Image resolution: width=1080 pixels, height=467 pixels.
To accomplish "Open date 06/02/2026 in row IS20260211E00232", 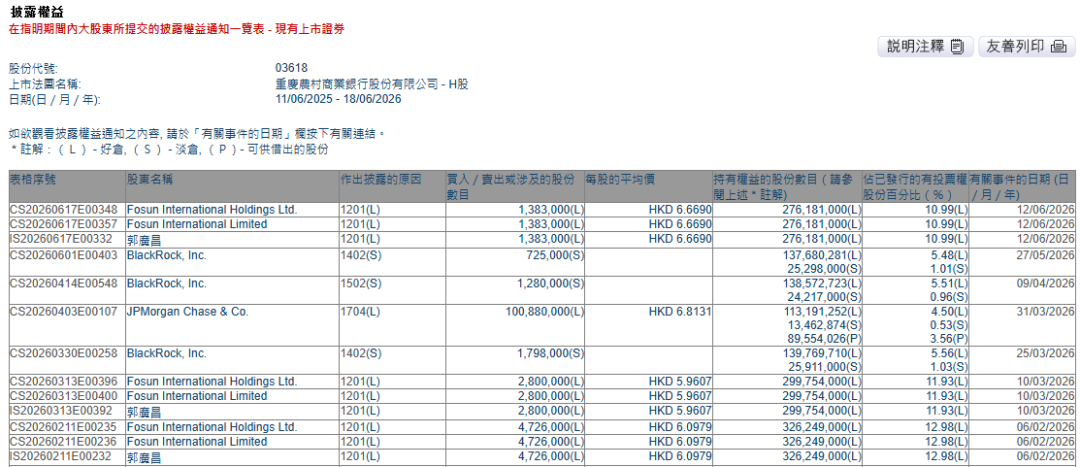I will [1045, 457].
